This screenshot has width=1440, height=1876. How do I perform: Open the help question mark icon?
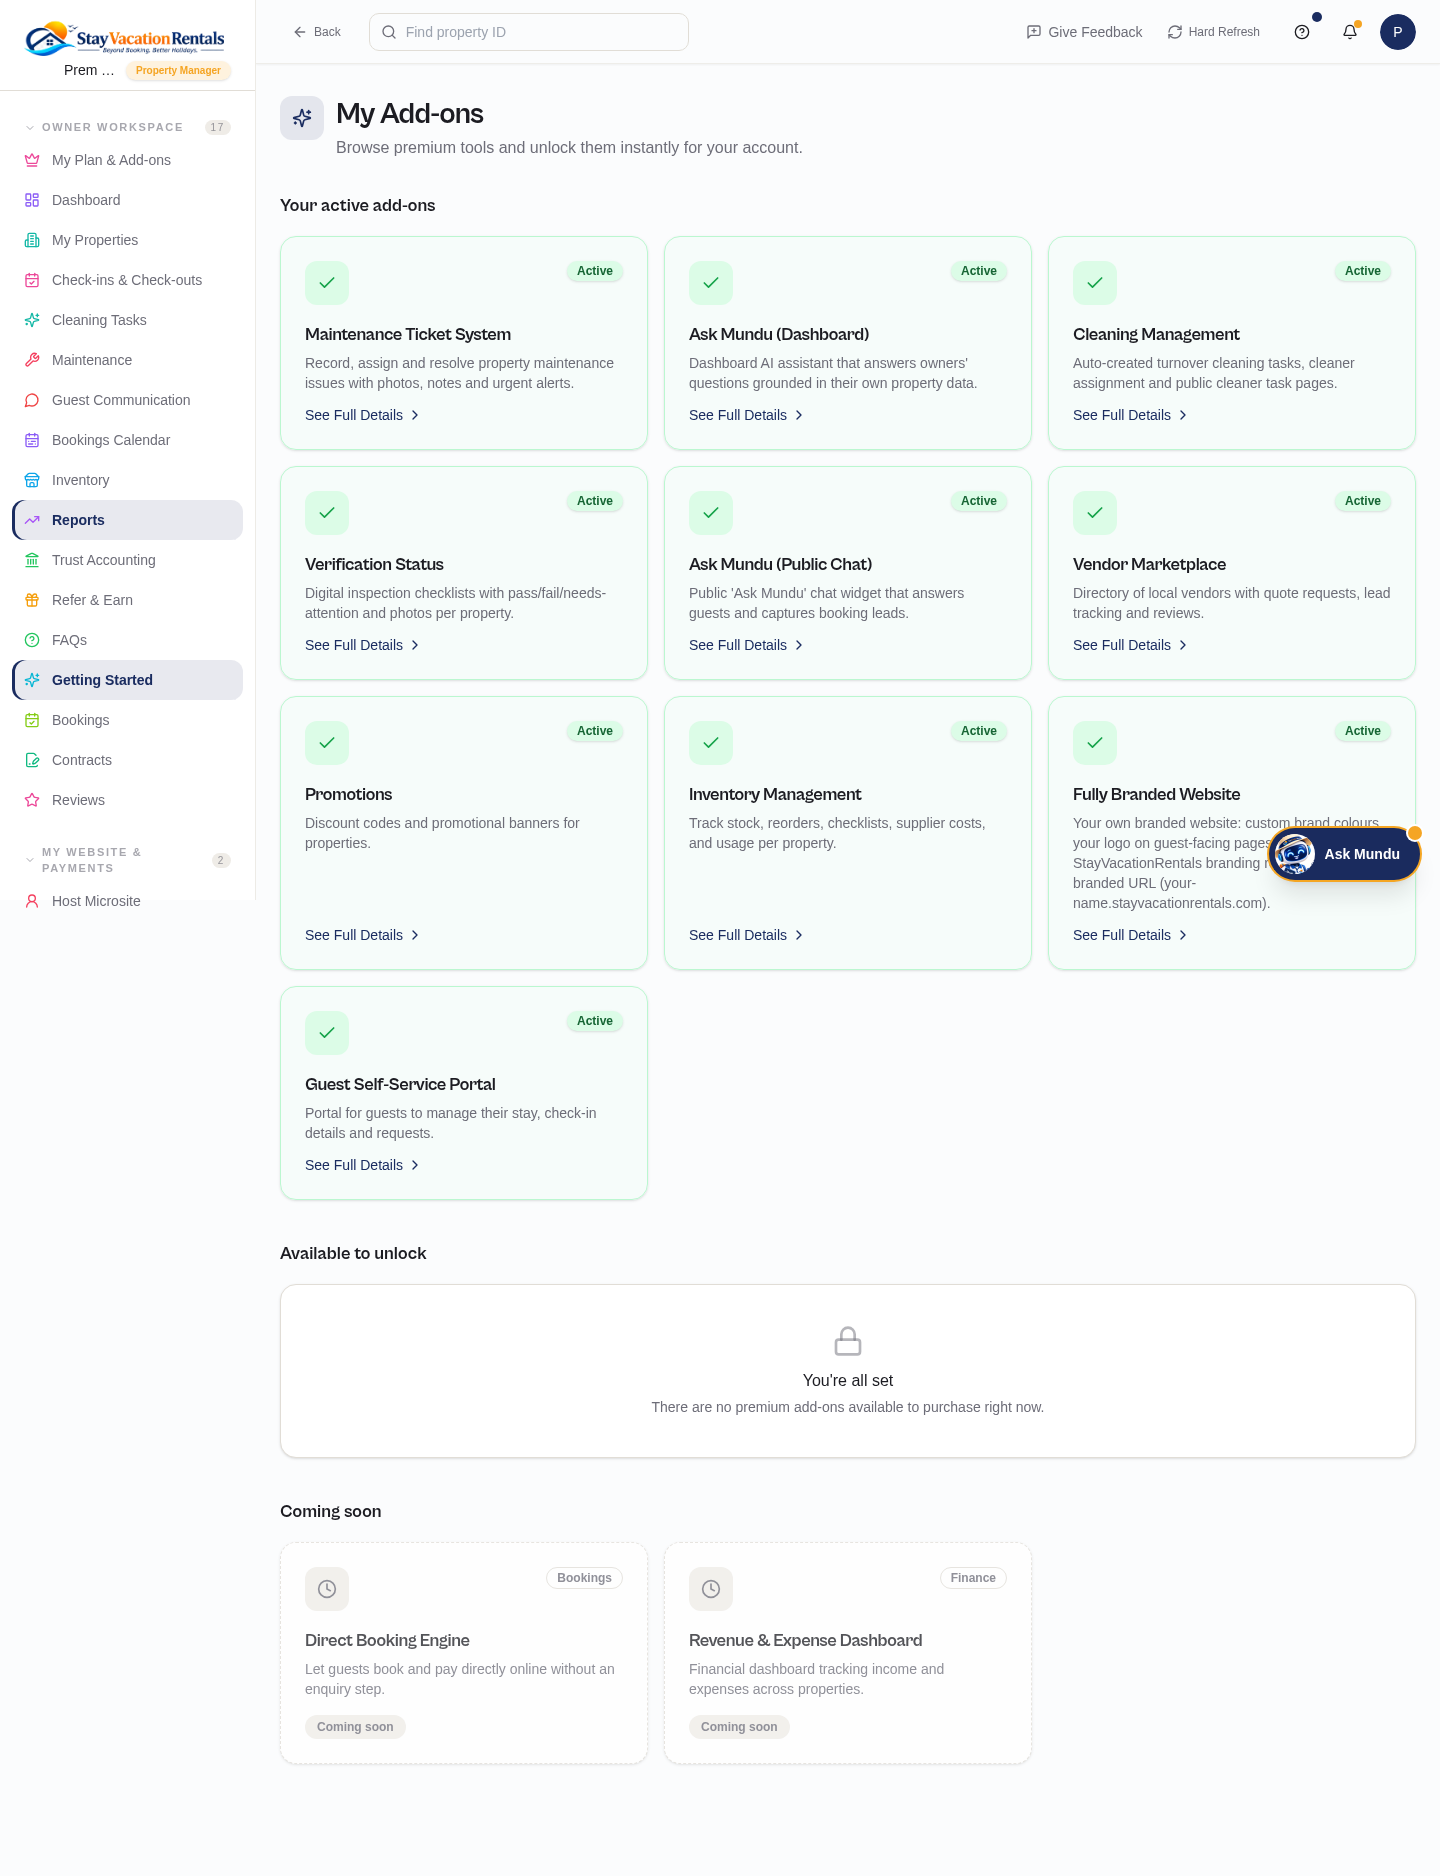pyautogui.click(x=1302, y=32)
